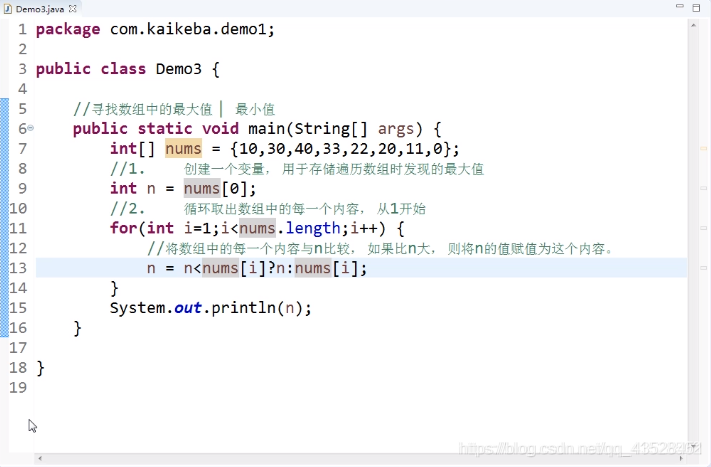Viewport: 711px width, 467px height.
Task: Click the "package" keyword on line 1
Action: click(68, 30)
